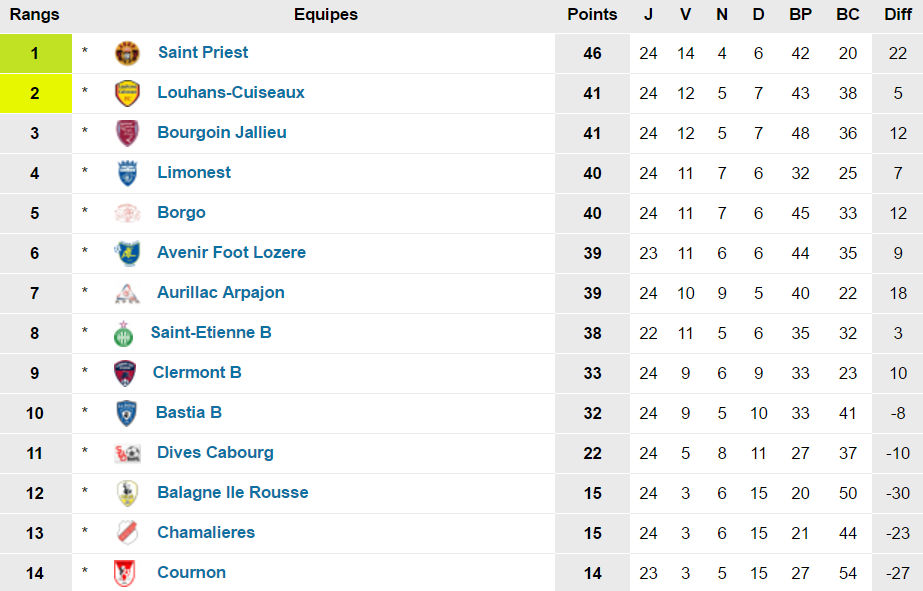
Task: Click the Points column header
Action: pyautogui.click(x=592, y=15)
